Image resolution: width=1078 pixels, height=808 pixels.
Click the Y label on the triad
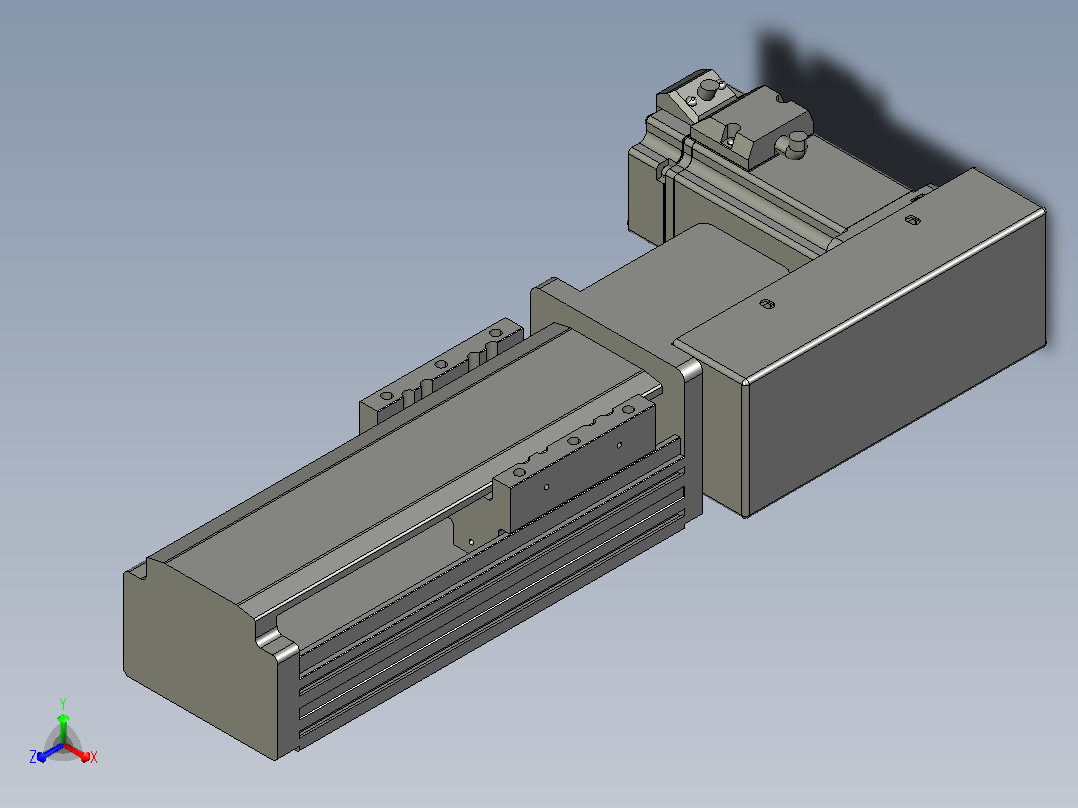(x=63, y=704)
